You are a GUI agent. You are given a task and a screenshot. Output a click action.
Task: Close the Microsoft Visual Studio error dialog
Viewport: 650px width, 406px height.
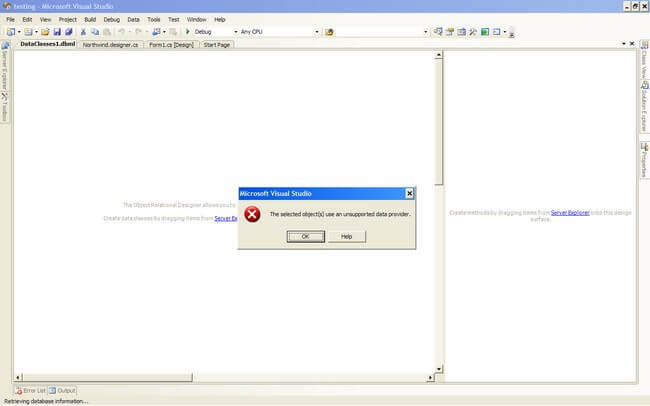pyautogui.click(x=409, y=193)
